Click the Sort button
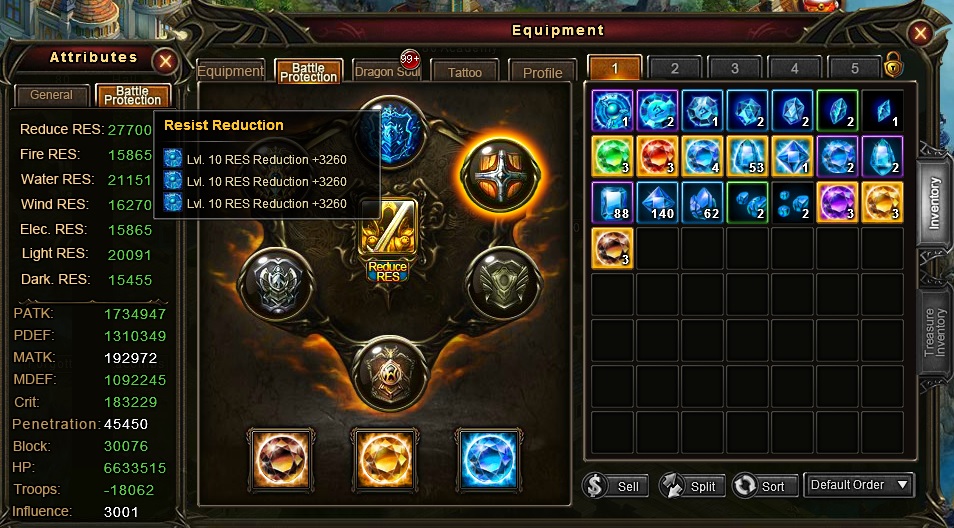Screen dimensions: 954x528 [x=765, y=486]
